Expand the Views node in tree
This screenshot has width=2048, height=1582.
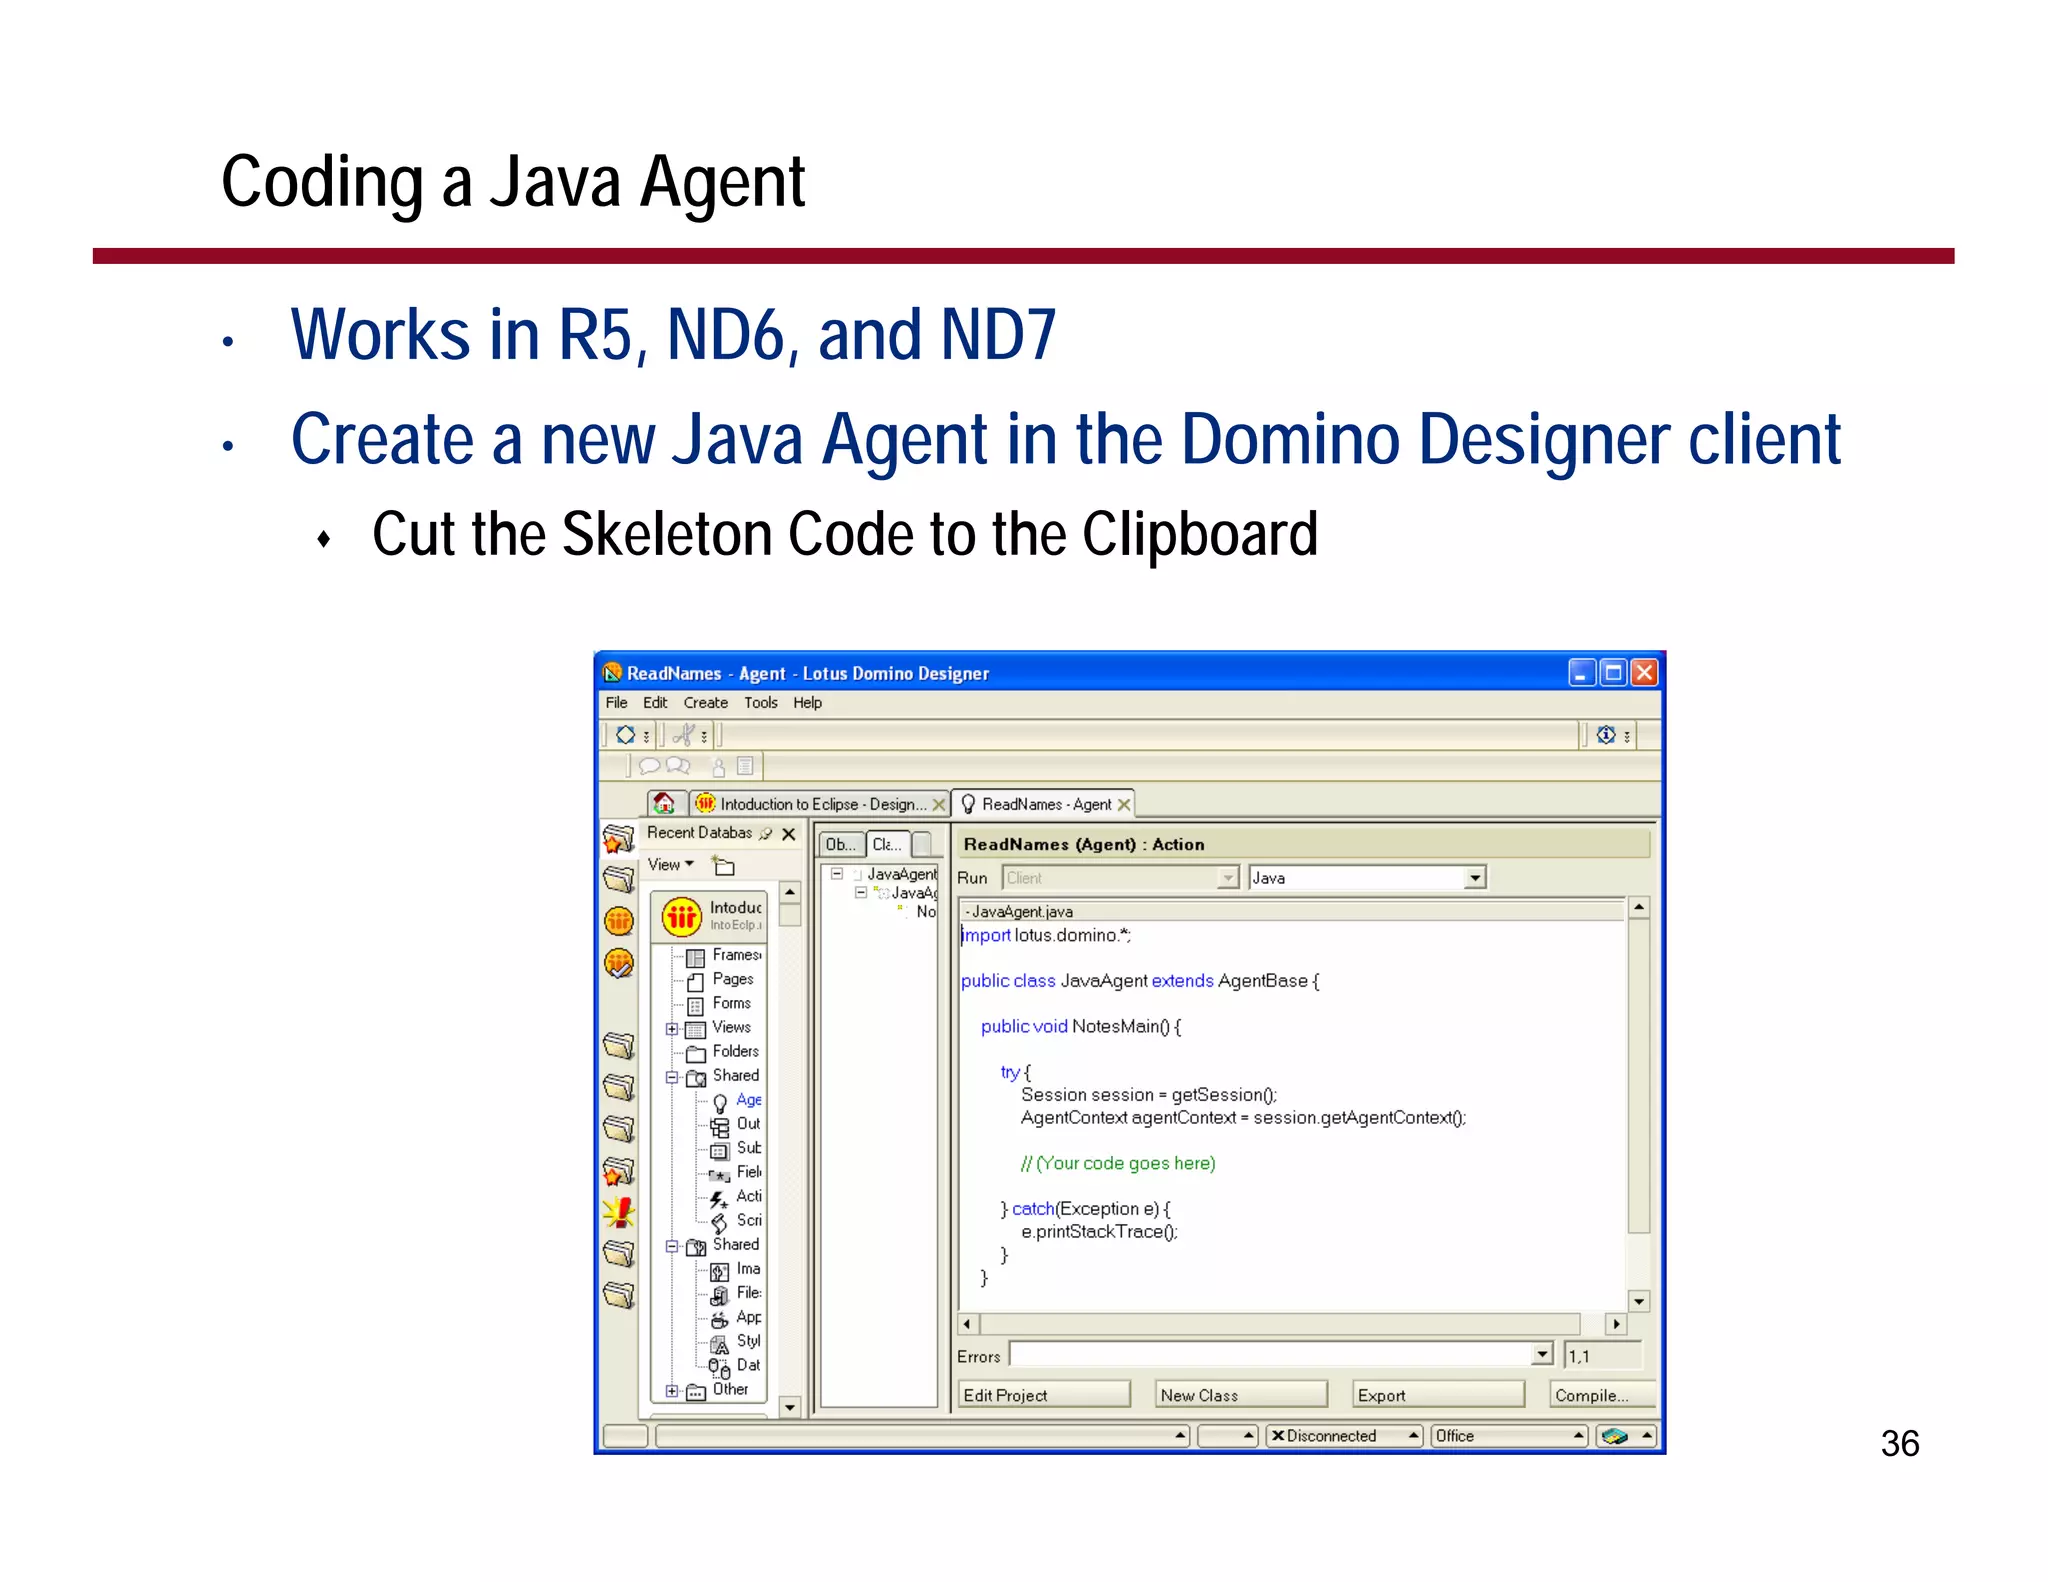(672, 1029)
